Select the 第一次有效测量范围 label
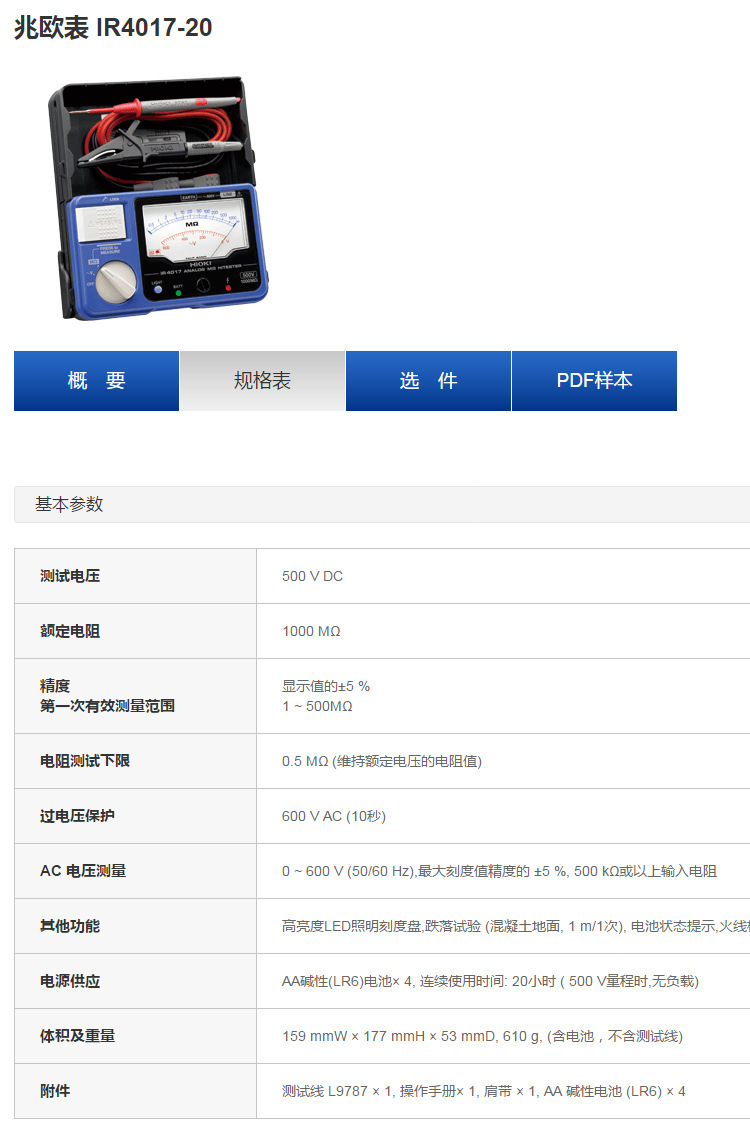Screen dimensions: 750x1134 pyautogui.click(x=107, y=706)
